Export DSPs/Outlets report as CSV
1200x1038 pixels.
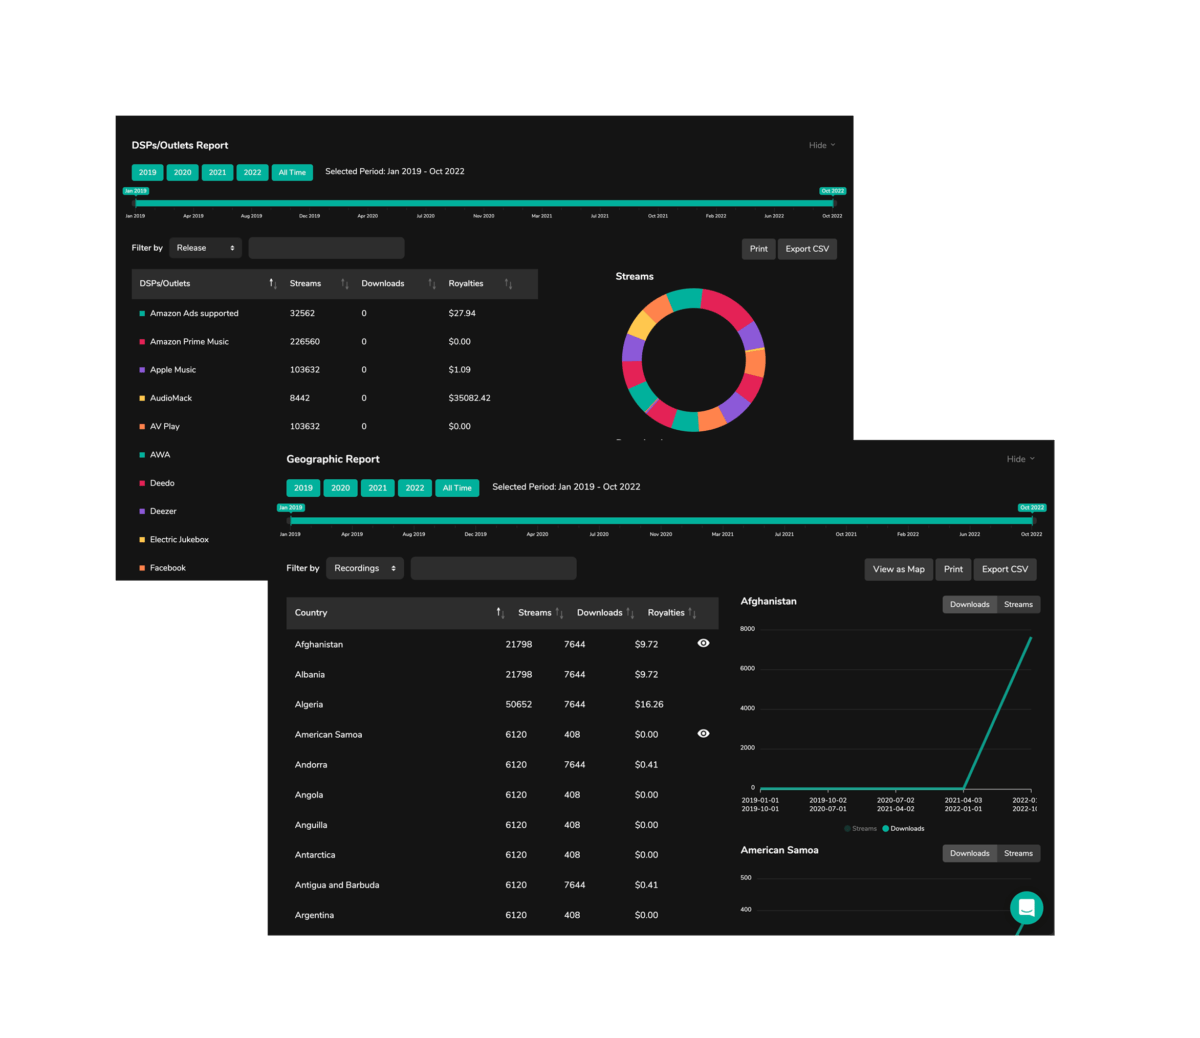(807, 249)
